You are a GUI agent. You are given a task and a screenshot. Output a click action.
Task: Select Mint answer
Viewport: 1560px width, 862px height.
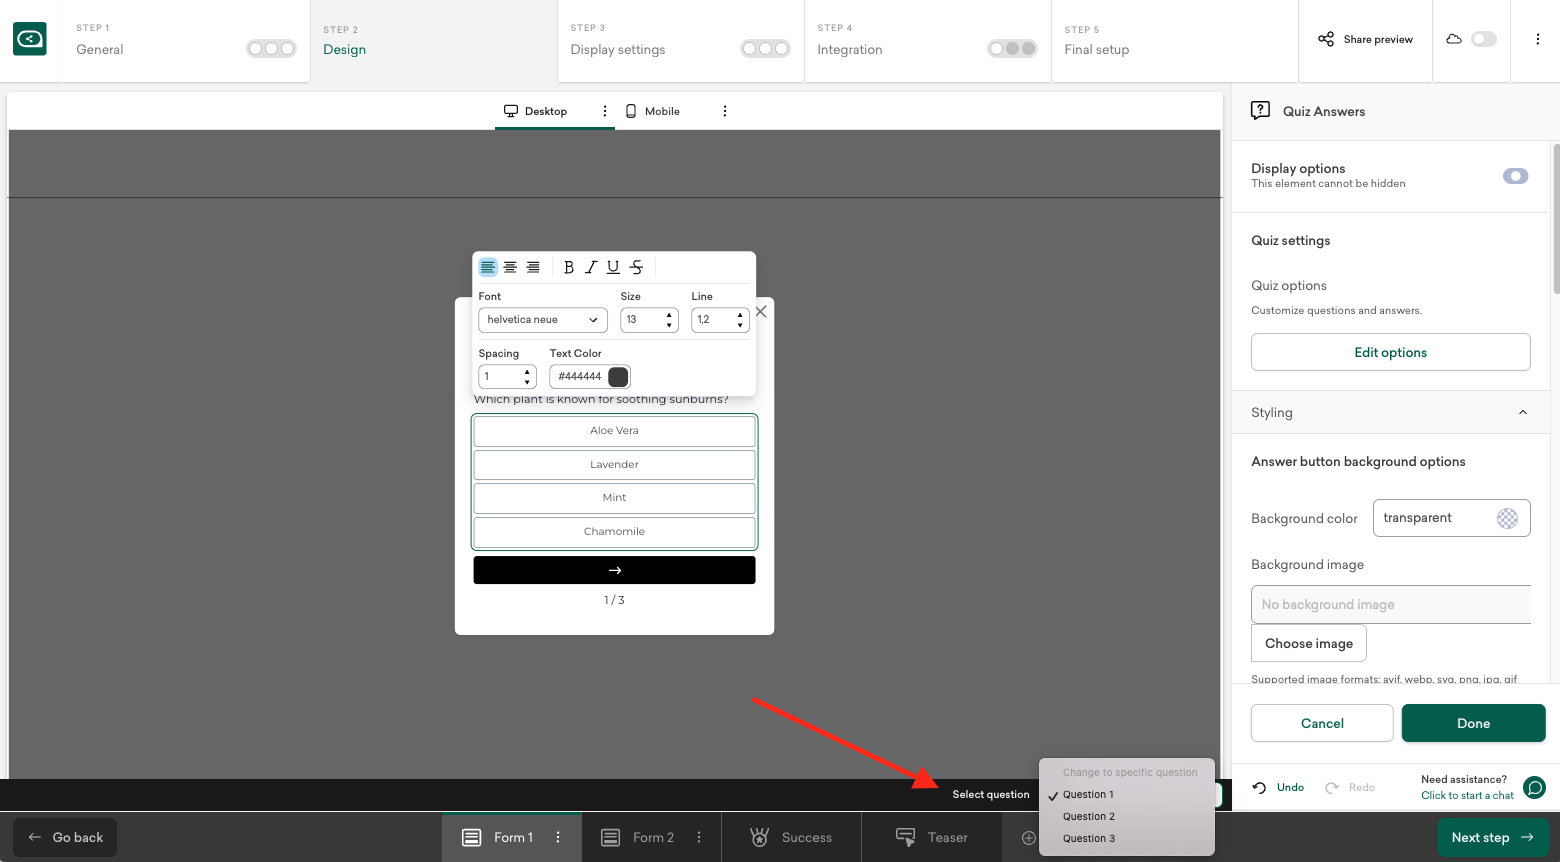tap(614, 498)
